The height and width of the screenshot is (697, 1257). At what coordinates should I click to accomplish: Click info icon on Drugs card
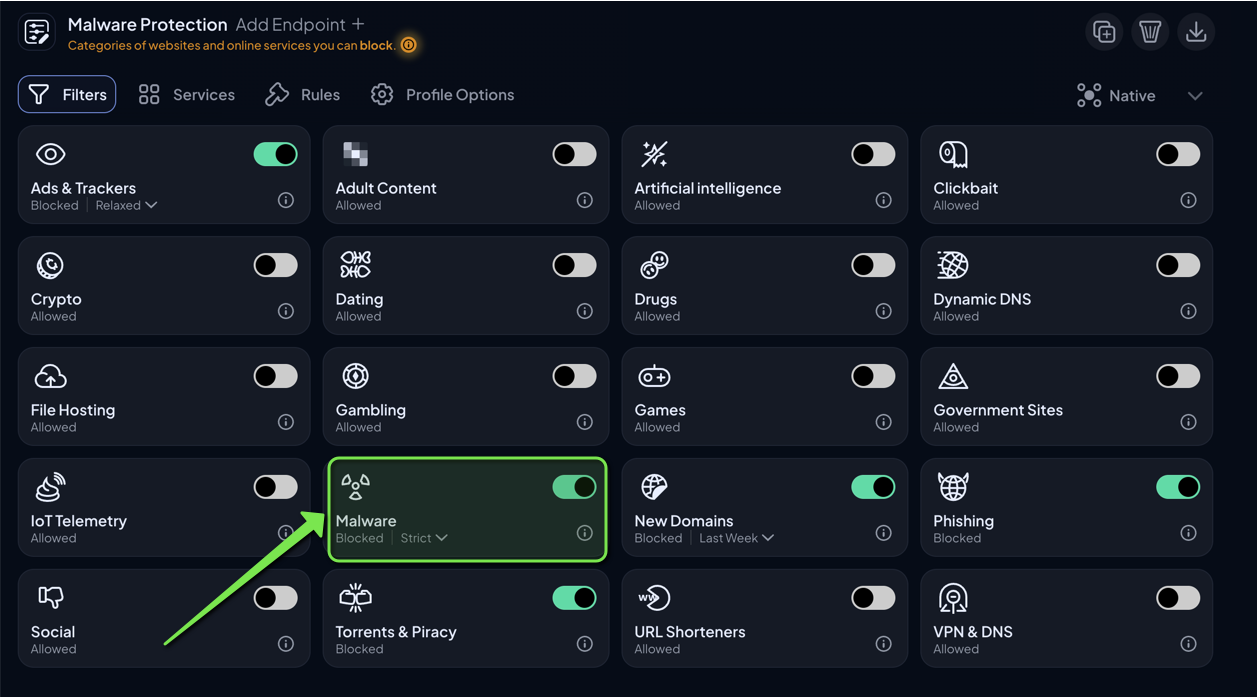click(x=884, y=311)
